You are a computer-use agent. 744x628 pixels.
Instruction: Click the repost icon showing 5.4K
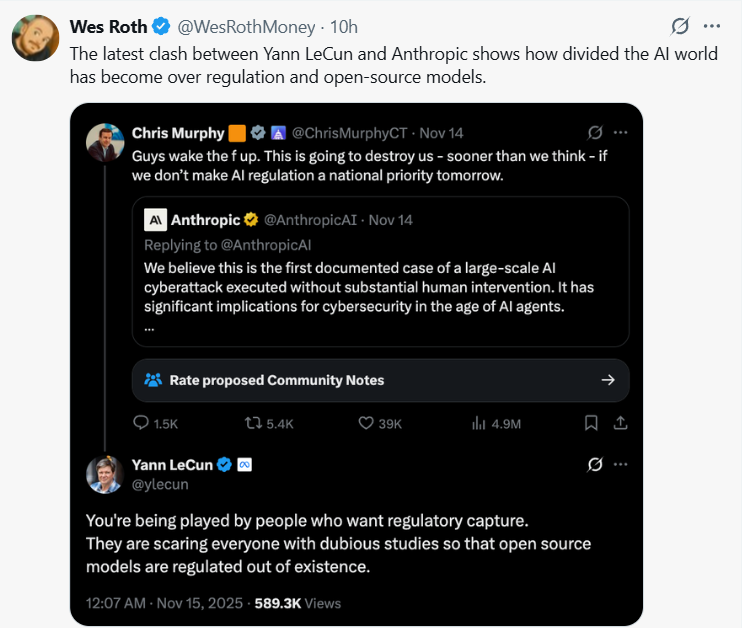[254, 423]
